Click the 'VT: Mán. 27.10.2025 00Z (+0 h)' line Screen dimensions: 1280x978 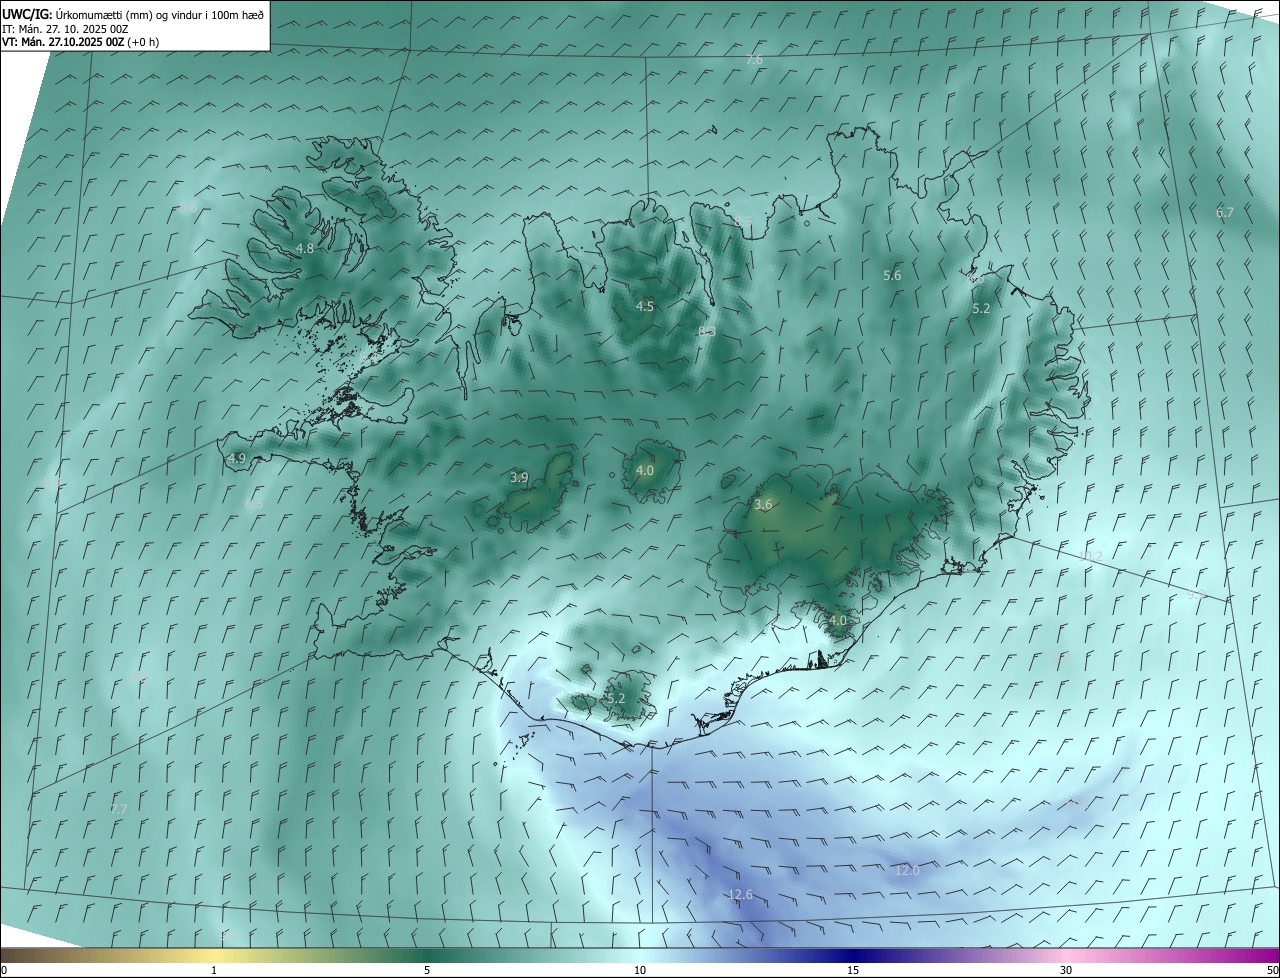coord(80,42)
